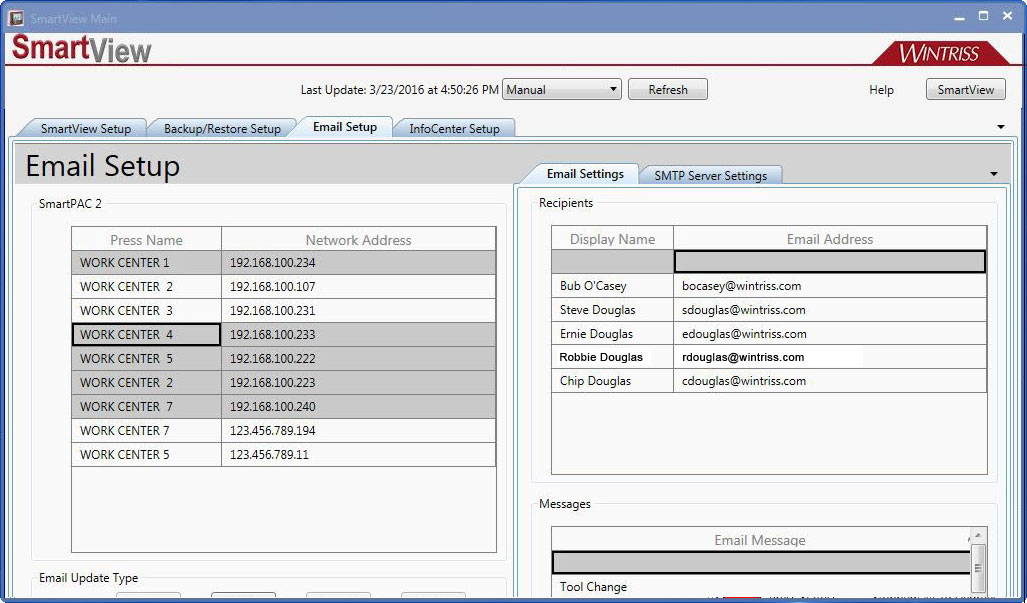The image size is (1027, 603).
Task: Select the WORK CENTER 3 row
Action: (x=284, y=310)
